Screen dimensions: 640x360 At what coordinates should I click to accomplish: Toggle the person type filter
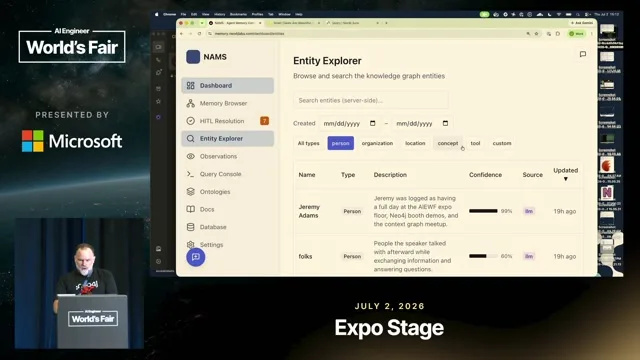pyautogui.click(x=340, y=143)
